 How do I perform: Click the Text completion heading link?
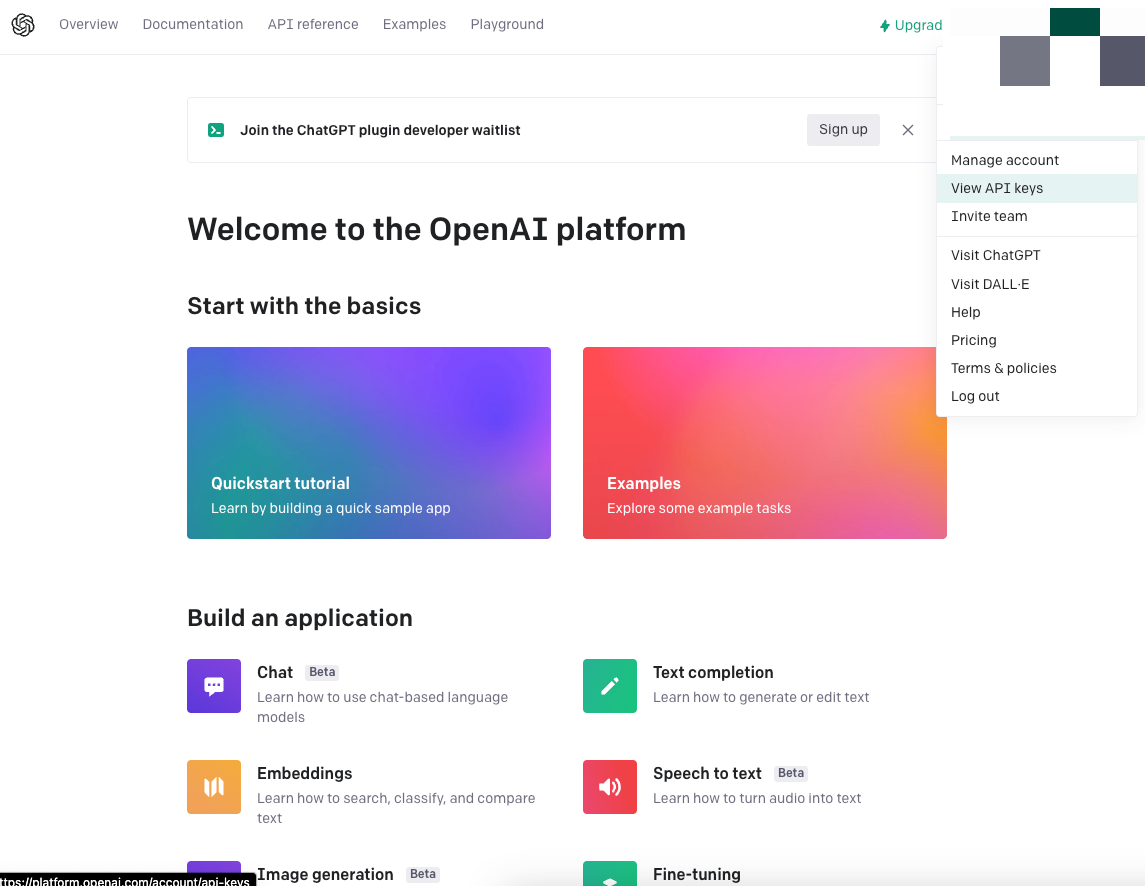click(713, 672)
